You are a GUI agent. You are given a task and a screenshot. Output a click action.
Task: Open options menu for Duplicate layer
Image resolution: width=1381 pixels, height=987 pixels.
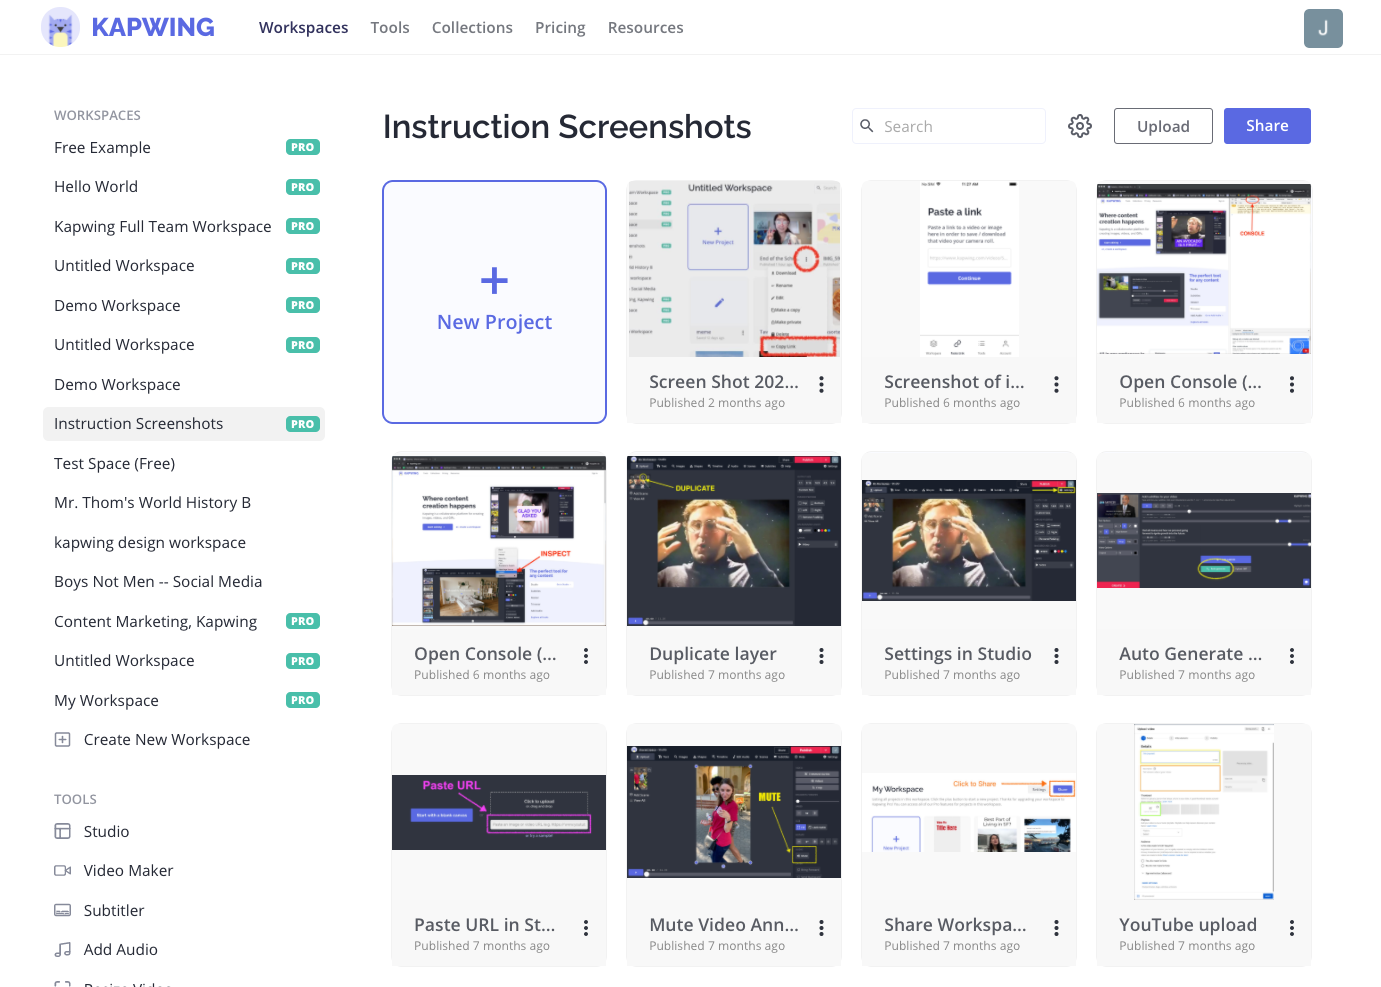pos(821,656)
